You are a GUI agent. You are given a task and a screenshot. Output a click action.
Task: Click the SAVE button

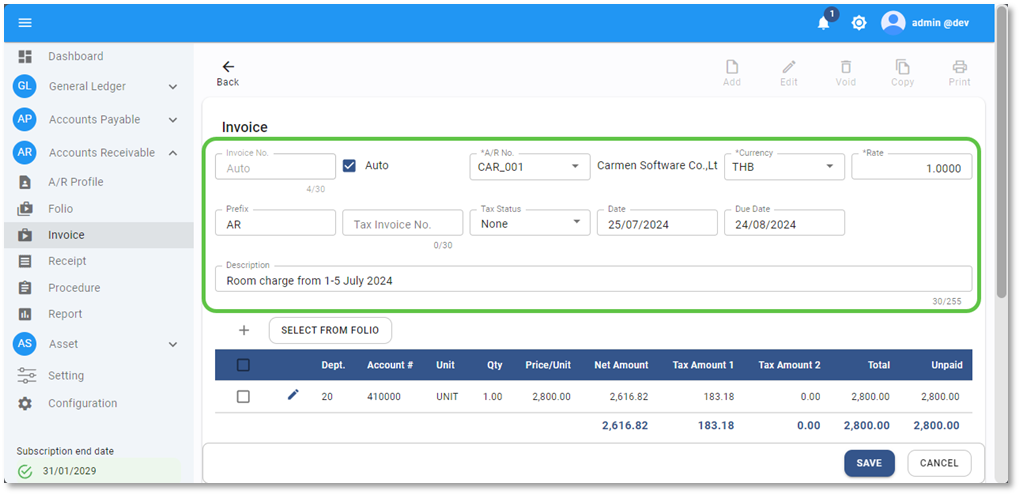[868, 463]
